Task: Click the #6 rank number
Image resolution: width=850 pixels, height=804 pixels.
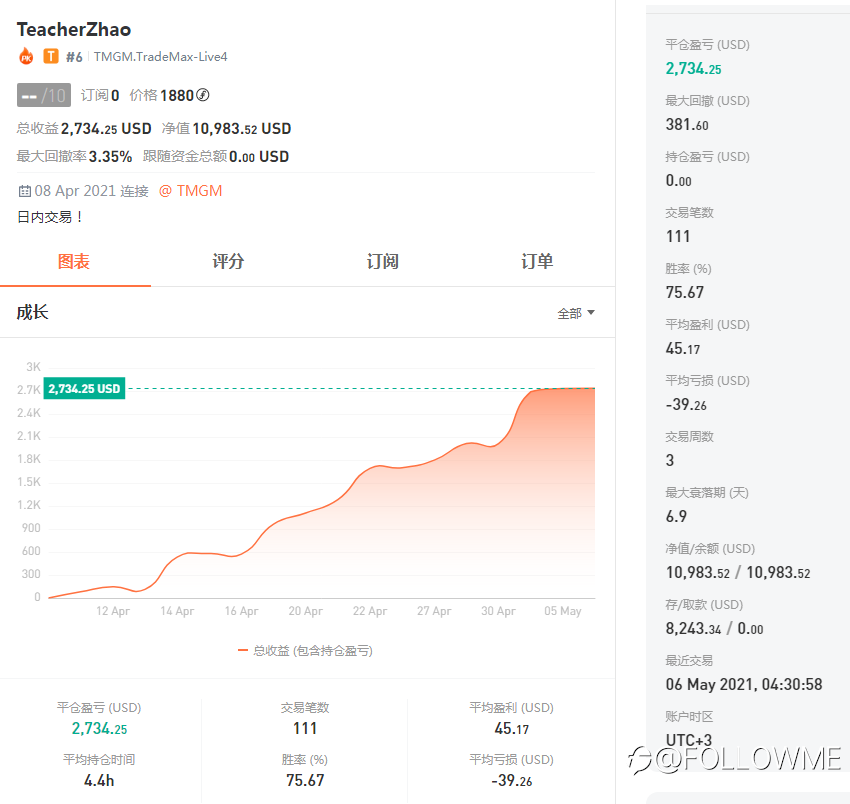Action: (x=74, y=57)
